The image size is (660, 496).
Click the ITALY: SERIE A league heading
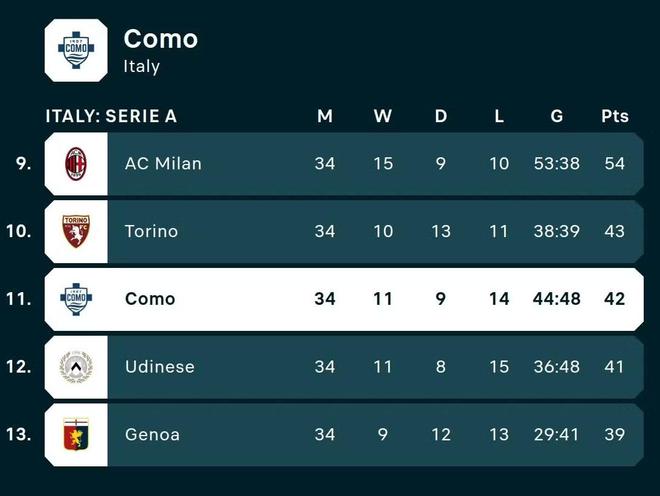click(x=111, y=116)
